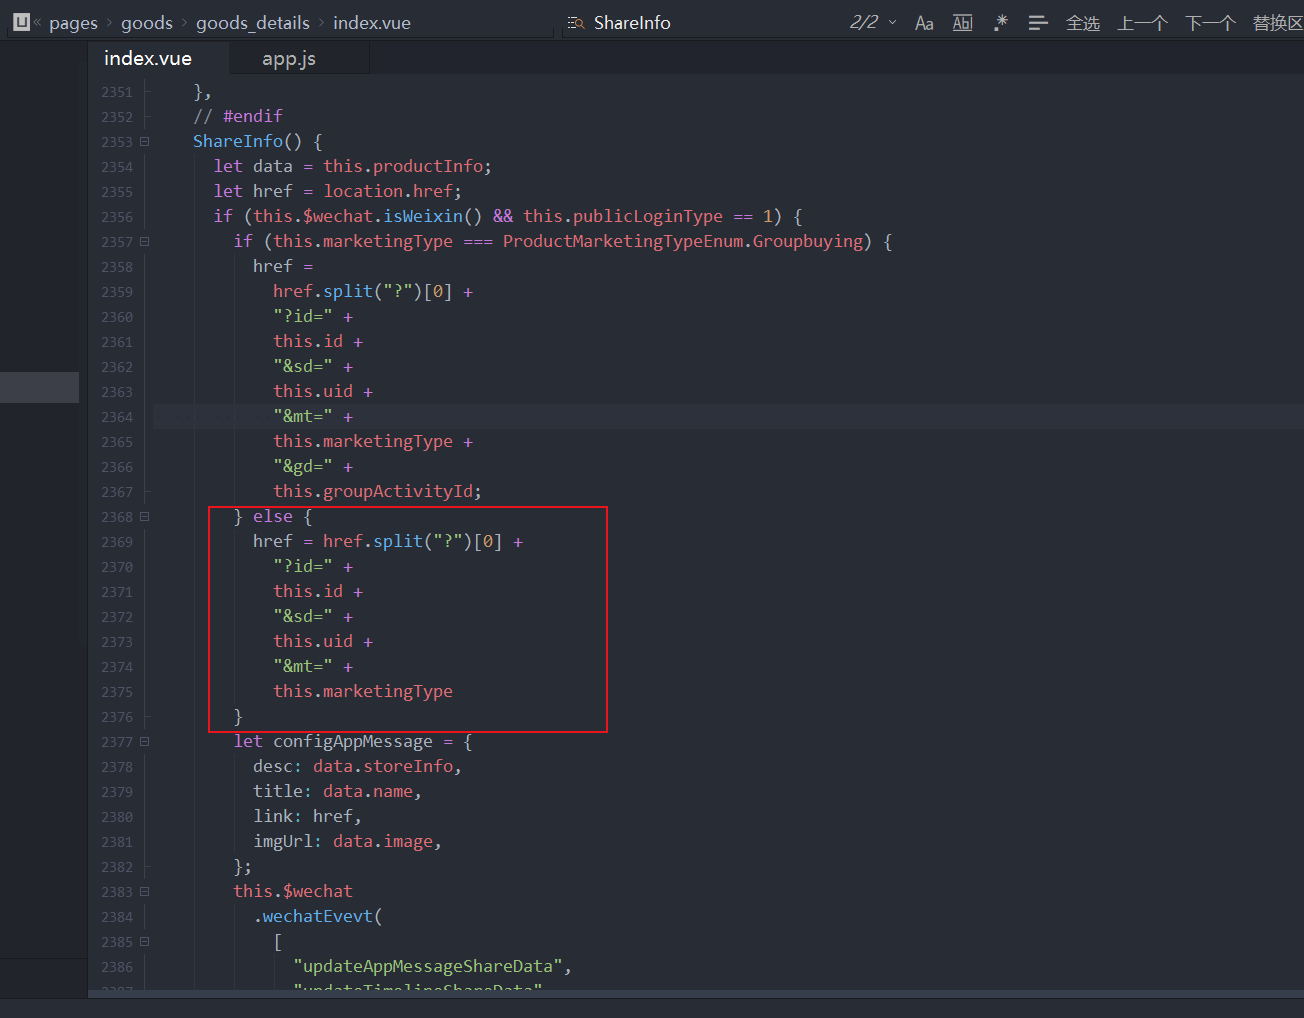
Task: Collapse ShareInfo function fold at line 2353
Action: pyautogui.click(x=145, y=142)
